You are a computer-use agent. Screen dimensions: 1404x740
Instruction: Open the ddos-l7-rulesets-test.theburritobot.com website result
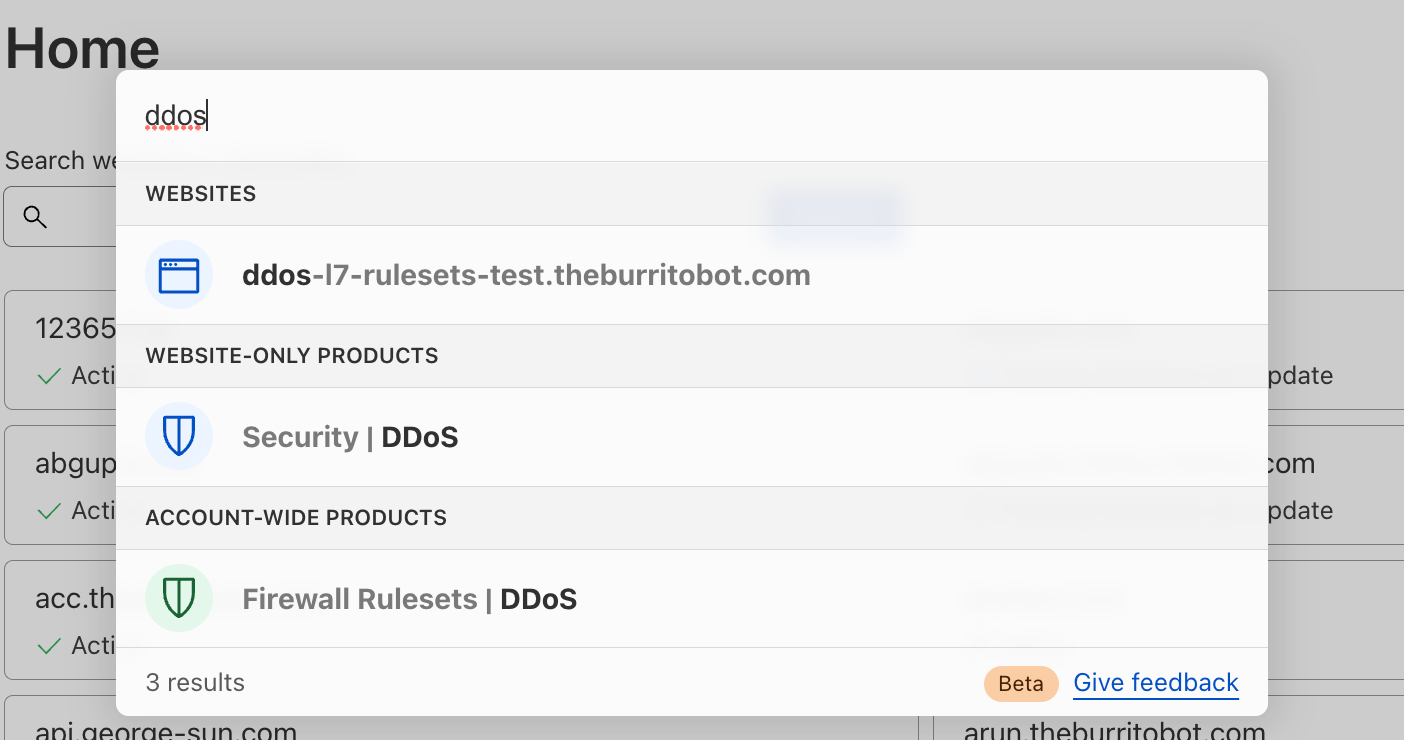(x=692, y=275)
